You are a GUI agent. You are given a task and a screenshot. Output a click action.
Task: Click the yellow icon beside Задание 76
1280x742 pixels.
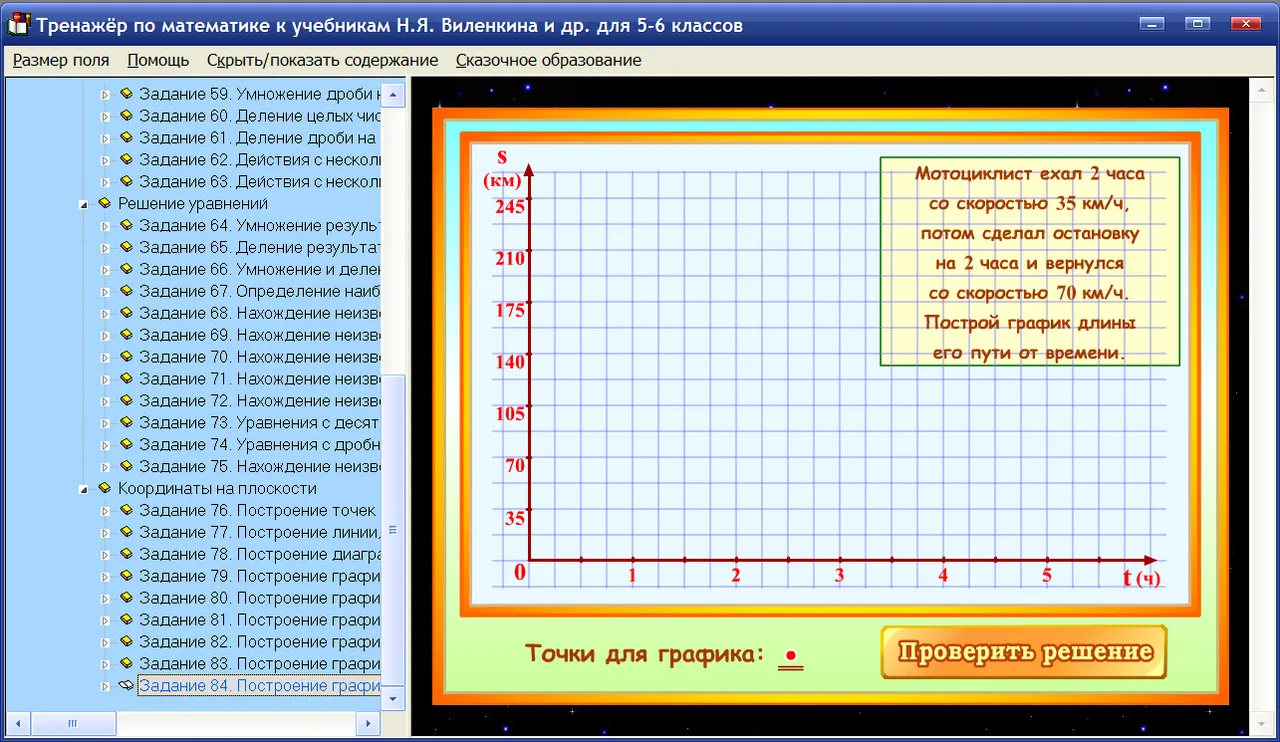(126, 510)
